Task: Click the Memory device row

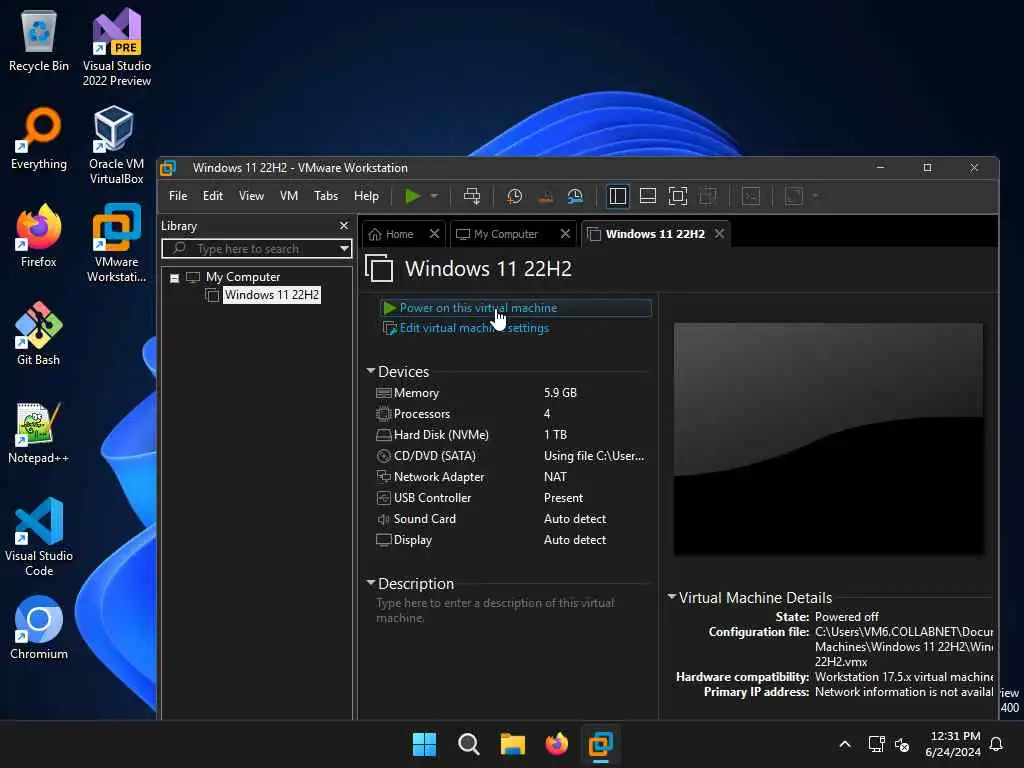Action: coord(511,392)
